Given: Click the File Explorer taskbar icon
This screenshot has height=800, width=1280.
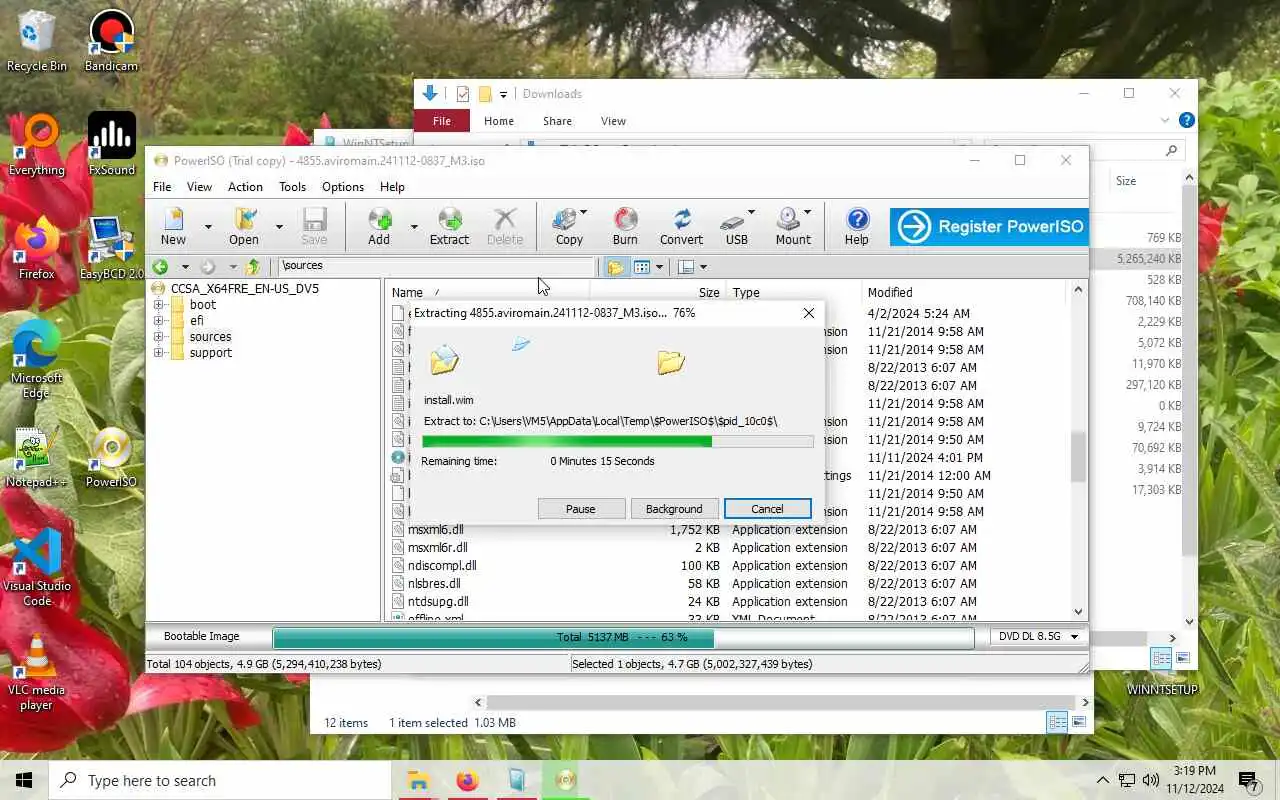Looking at the screenshot, I should click(418, 780).
